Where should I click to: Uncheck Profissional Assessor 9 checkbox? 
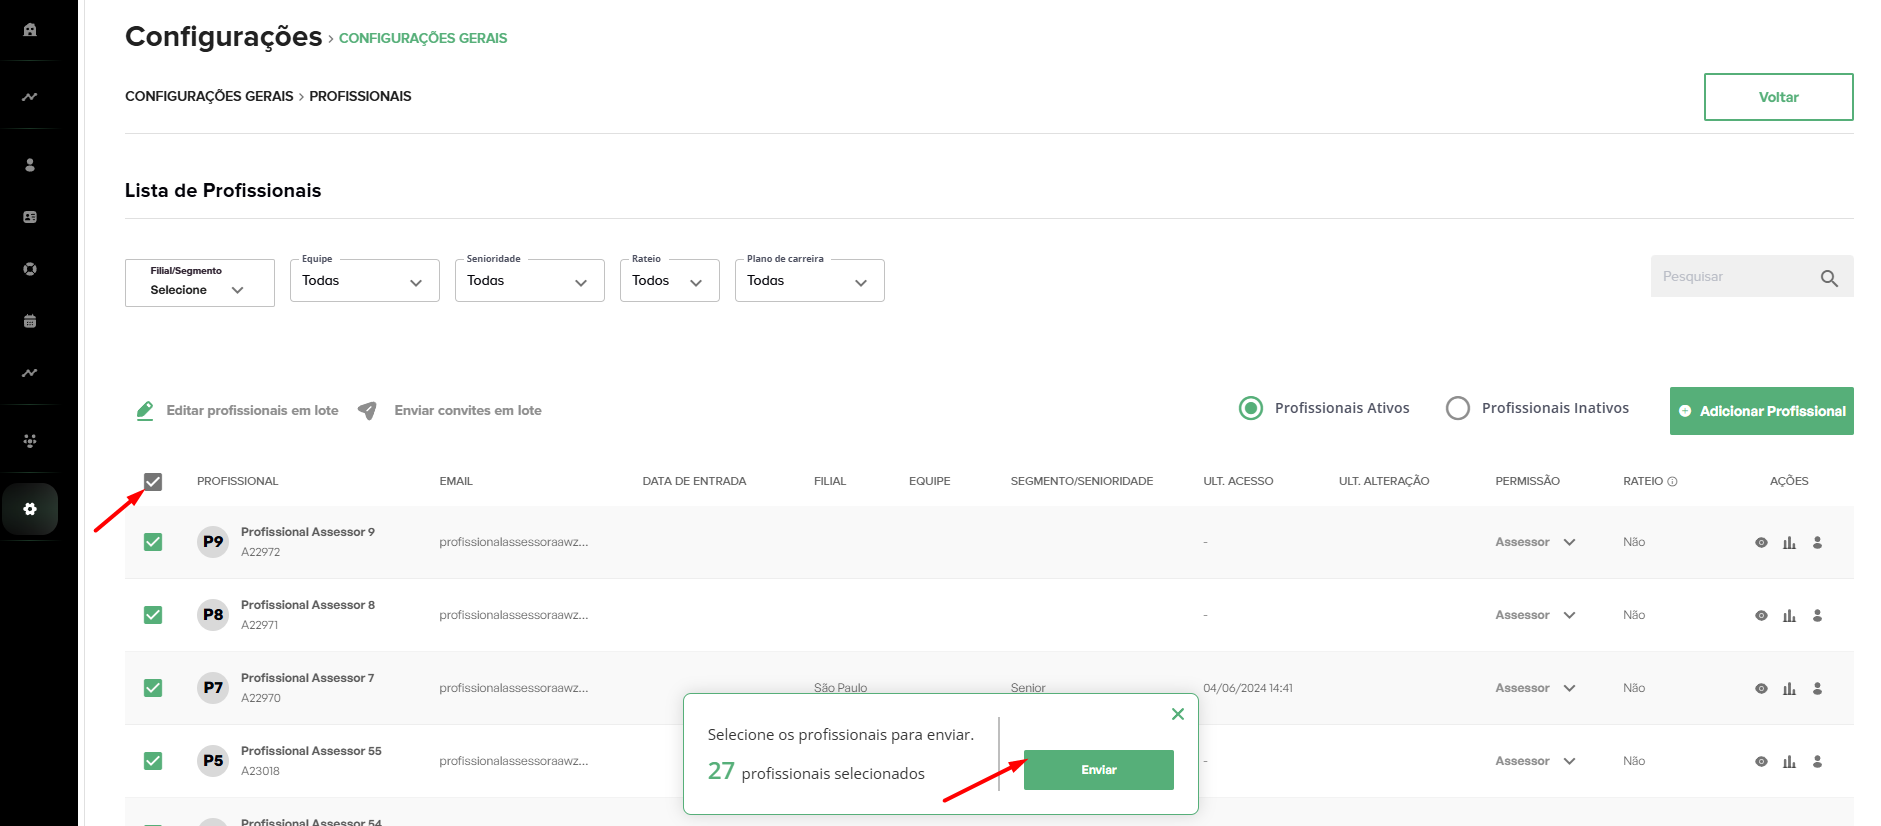(x=153, y=542)
